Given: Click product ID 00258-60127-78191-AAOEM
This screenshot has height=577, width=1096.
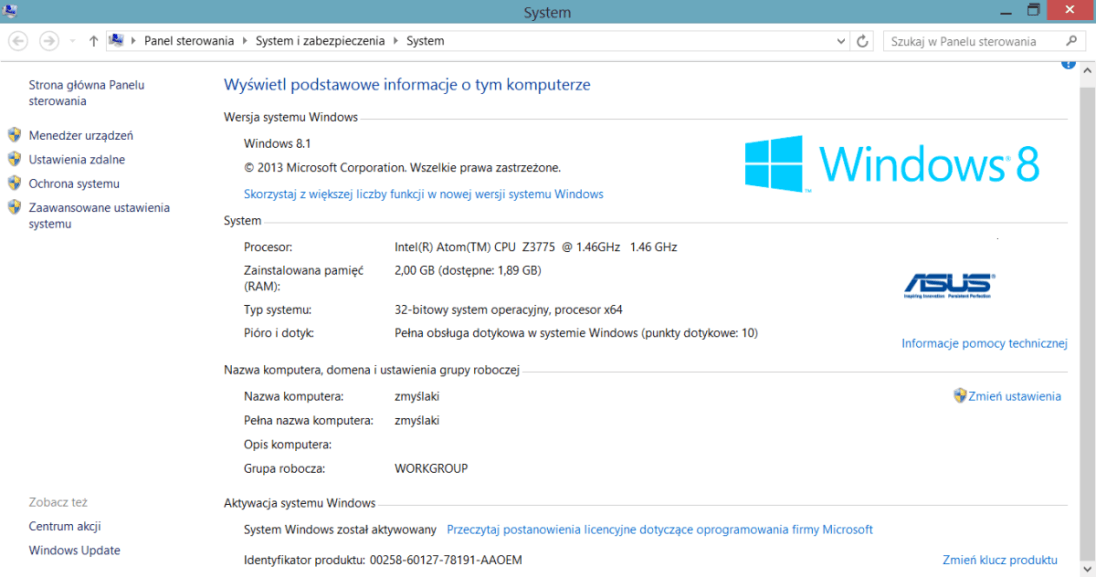Looking at the screenshot, I should click(x=445, y=560).
